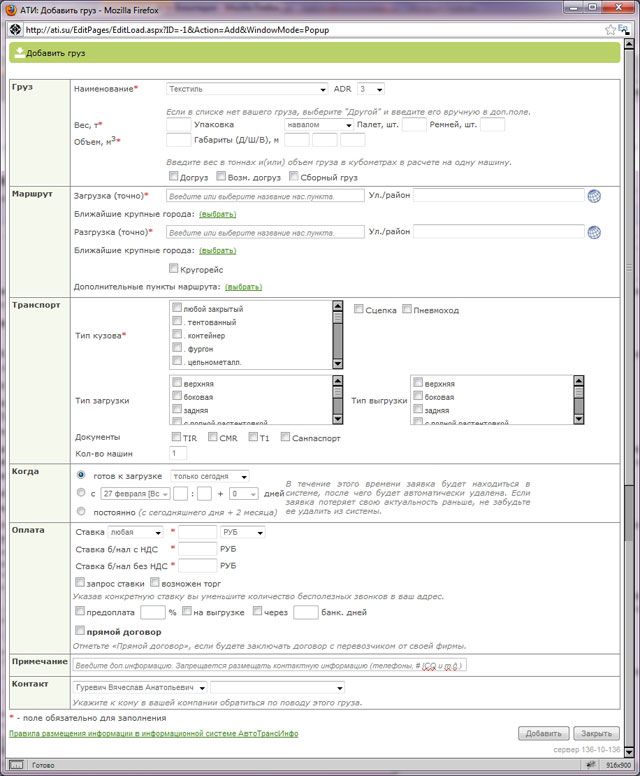Viewport: 640px width, 776px height.
Task: Click the Firefox logo in the title bar
Action: [10, 9]
